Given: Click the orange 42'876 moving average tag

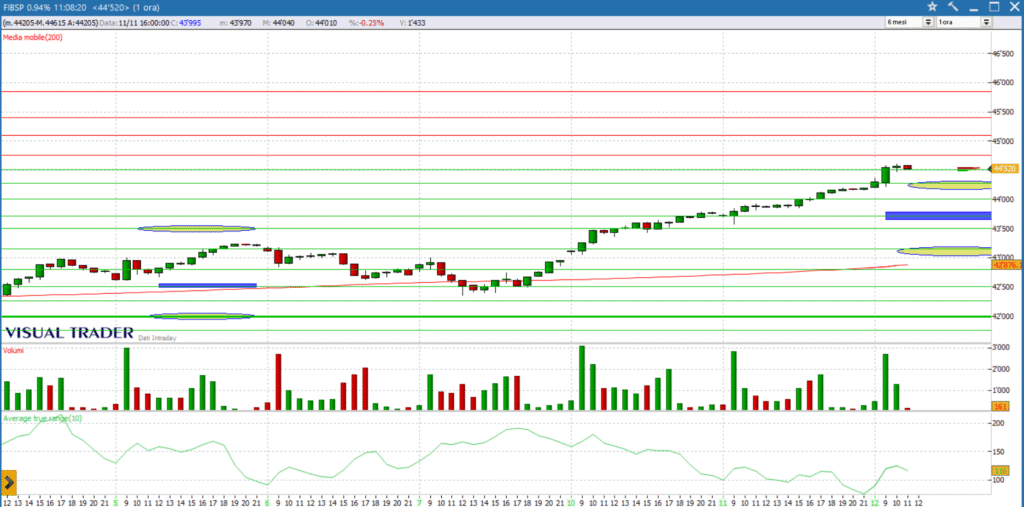Looking at the screenshot, I should tap(1008, 265).
